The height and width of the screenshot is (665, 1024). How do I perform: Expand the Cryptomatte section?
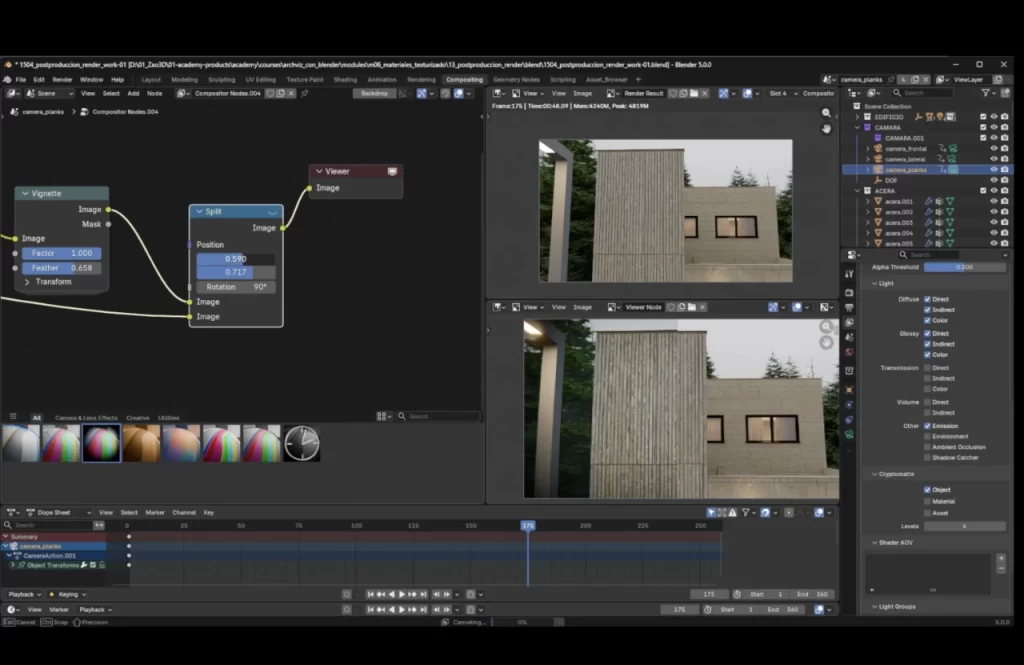click(875, 474)
